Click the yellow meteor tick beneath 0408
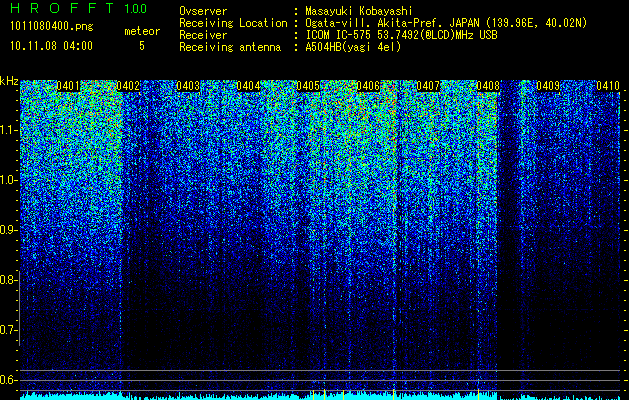This screenshot has width=629, height=400. point(479,395)
